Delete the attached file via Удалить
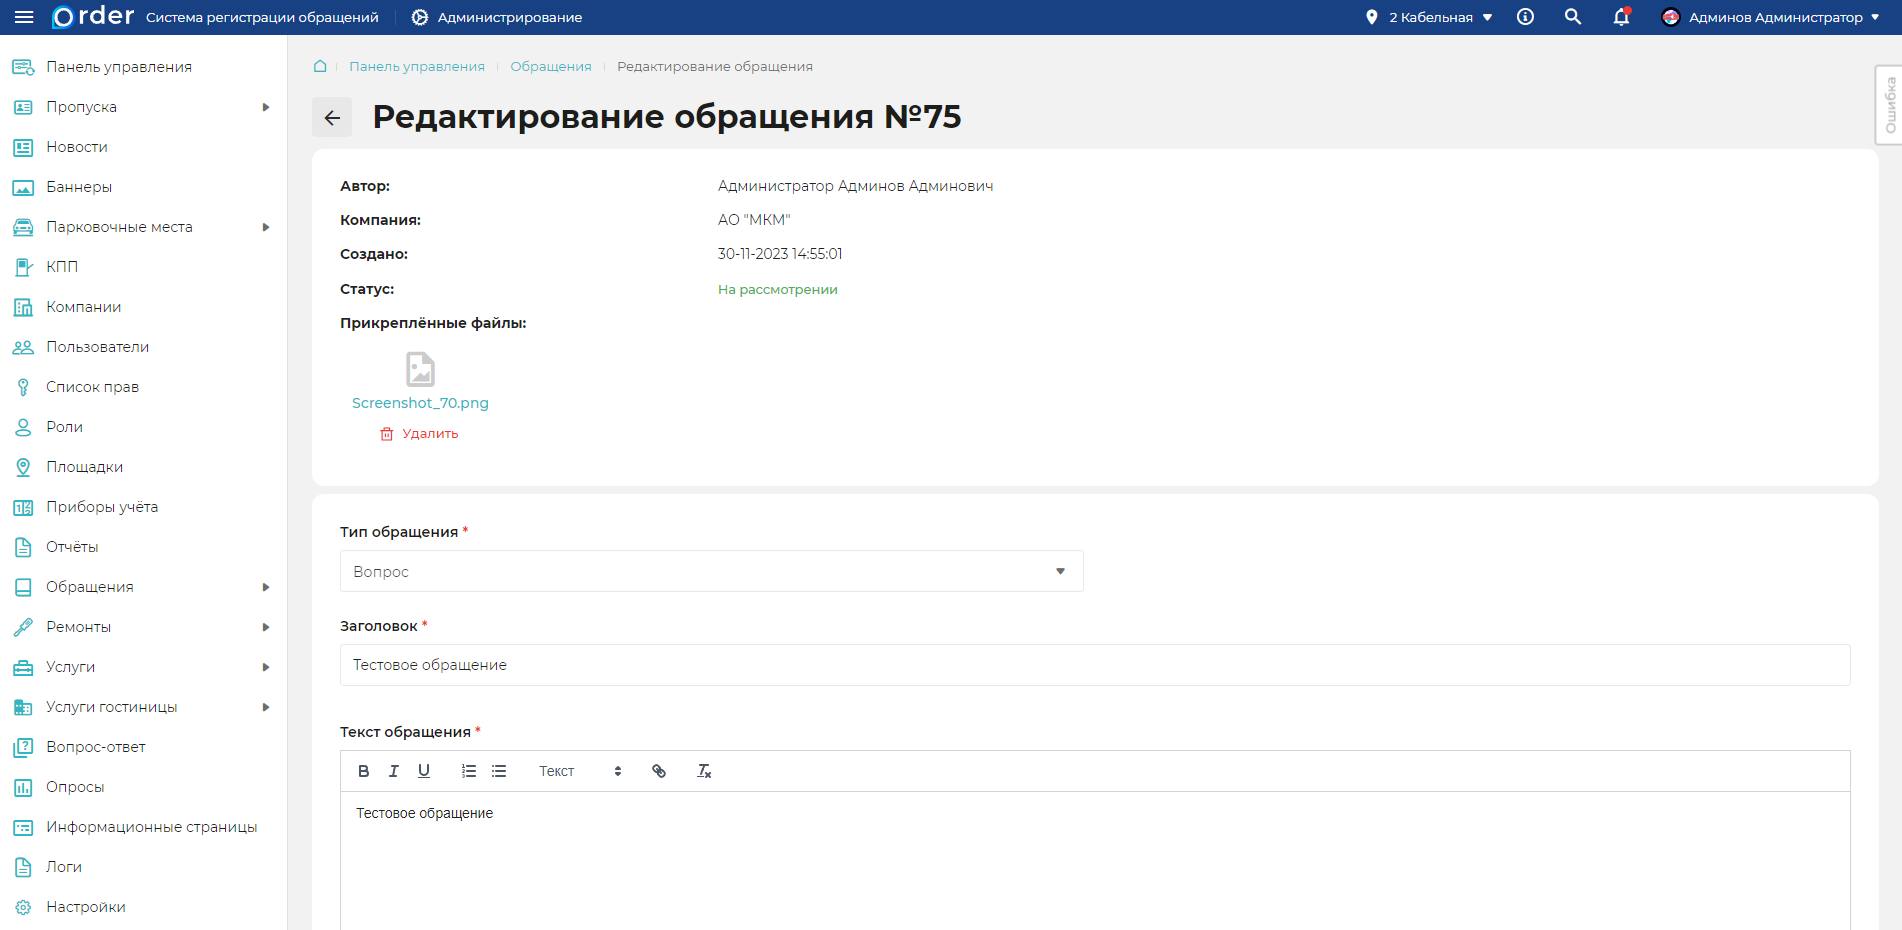 tap(420, 434)
